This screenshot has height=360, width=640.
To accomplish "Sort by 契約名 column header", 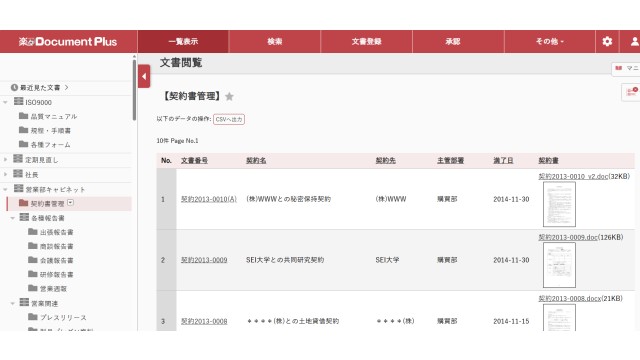I will click(x=256, y=160).
